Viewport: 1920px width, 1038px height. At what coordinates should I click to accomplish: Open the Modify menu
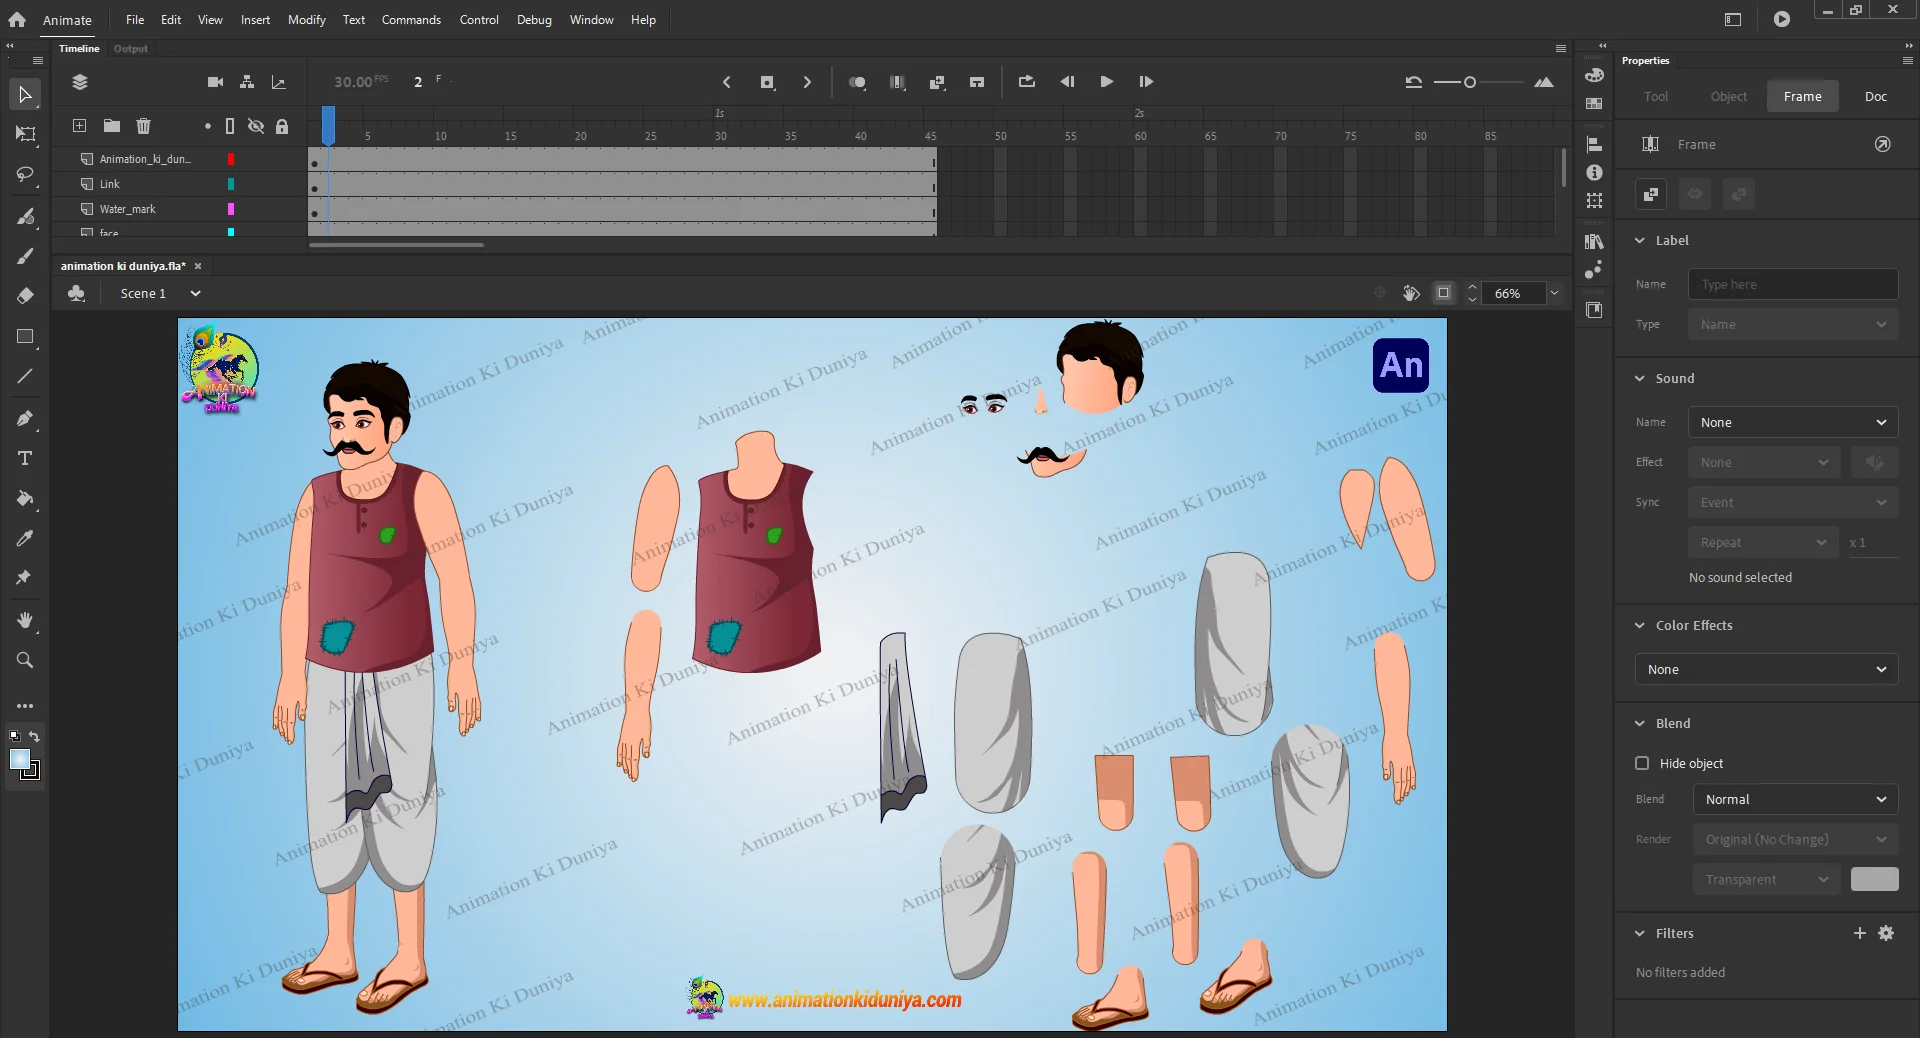(x=306, y=20)
